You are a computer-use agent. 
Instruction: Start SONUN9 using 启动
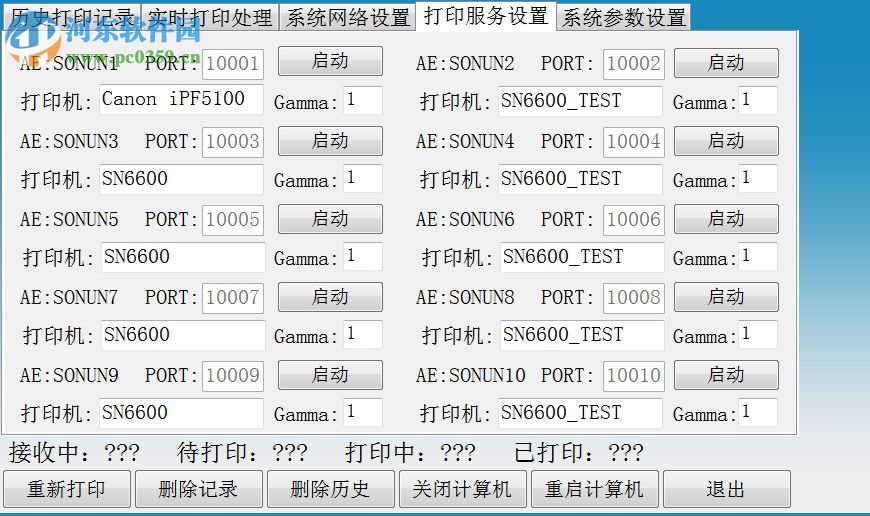330,375
